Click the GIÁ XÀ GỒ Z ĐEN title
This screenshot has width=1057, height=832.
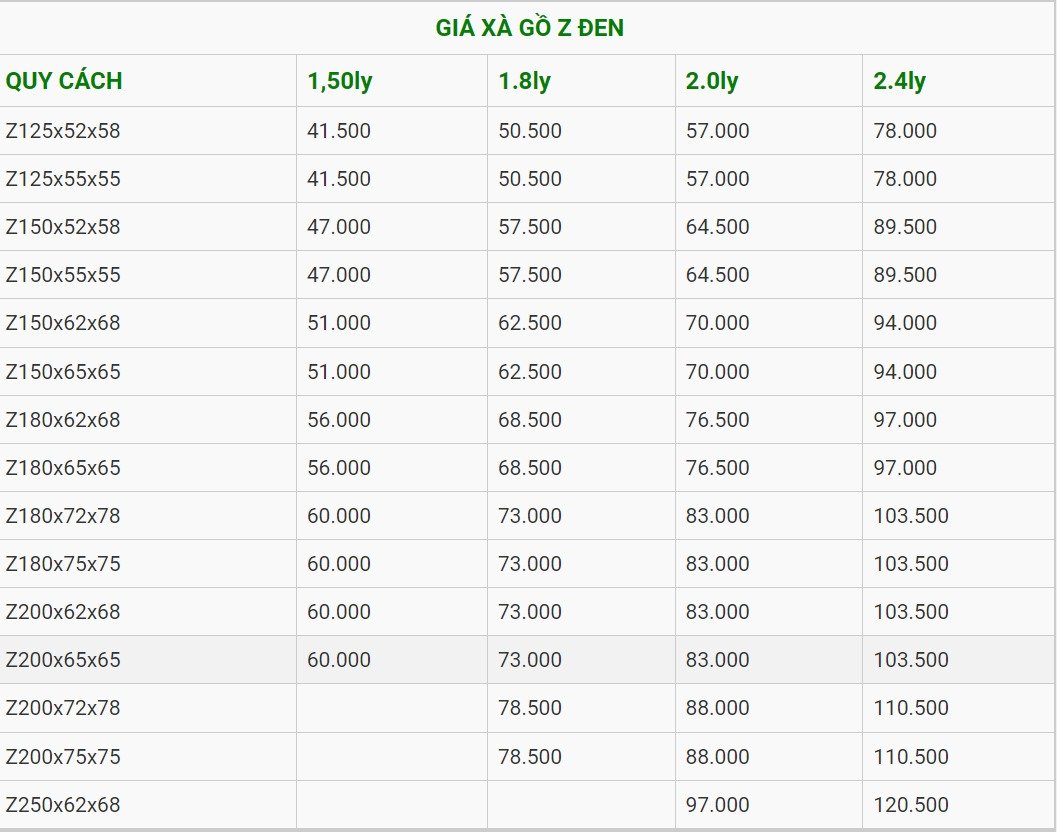click(529, 28)
